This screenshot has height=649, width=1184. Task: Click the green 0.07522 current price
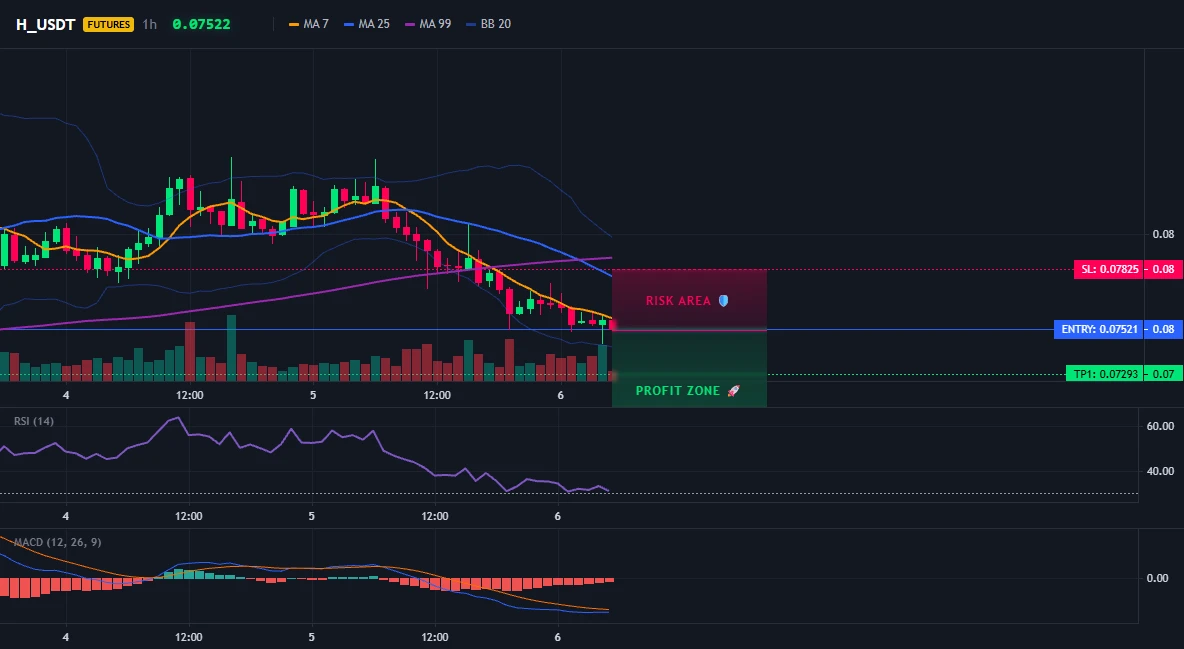[x=201, y=24]
